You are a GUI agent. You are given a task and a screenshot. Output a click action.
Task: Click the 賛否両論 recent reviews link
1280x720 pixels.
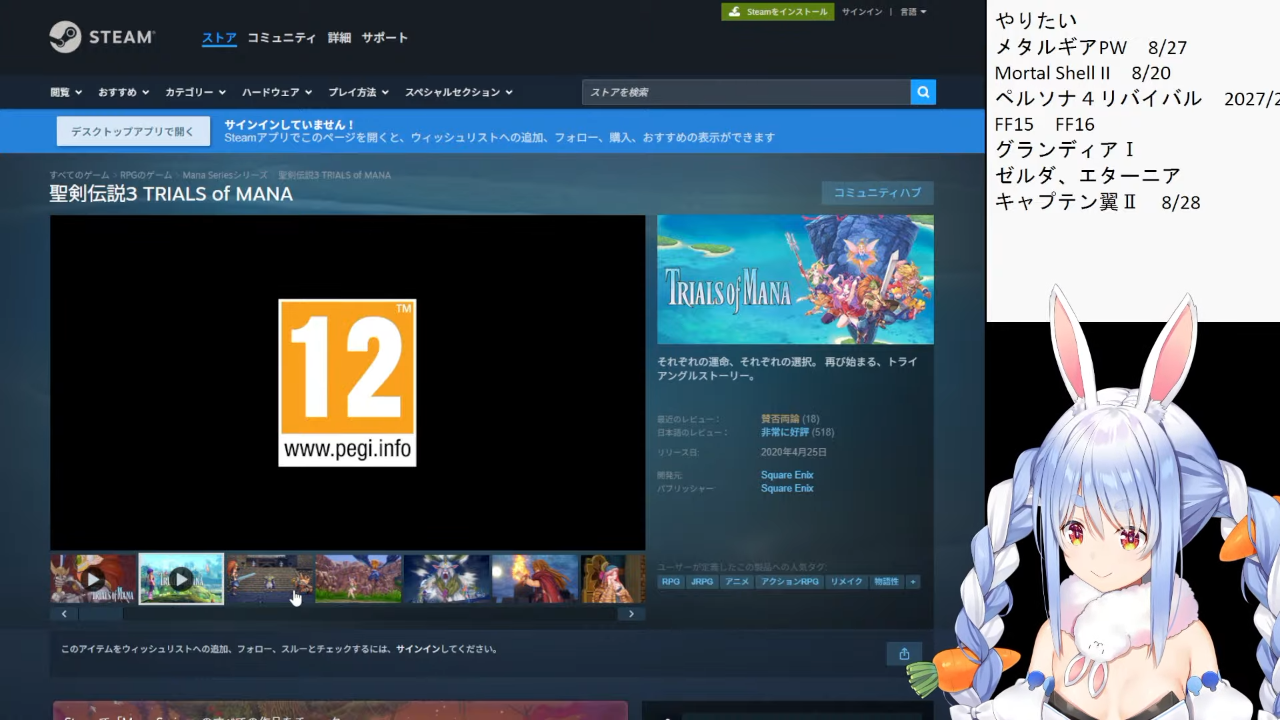tap(780, 419)
